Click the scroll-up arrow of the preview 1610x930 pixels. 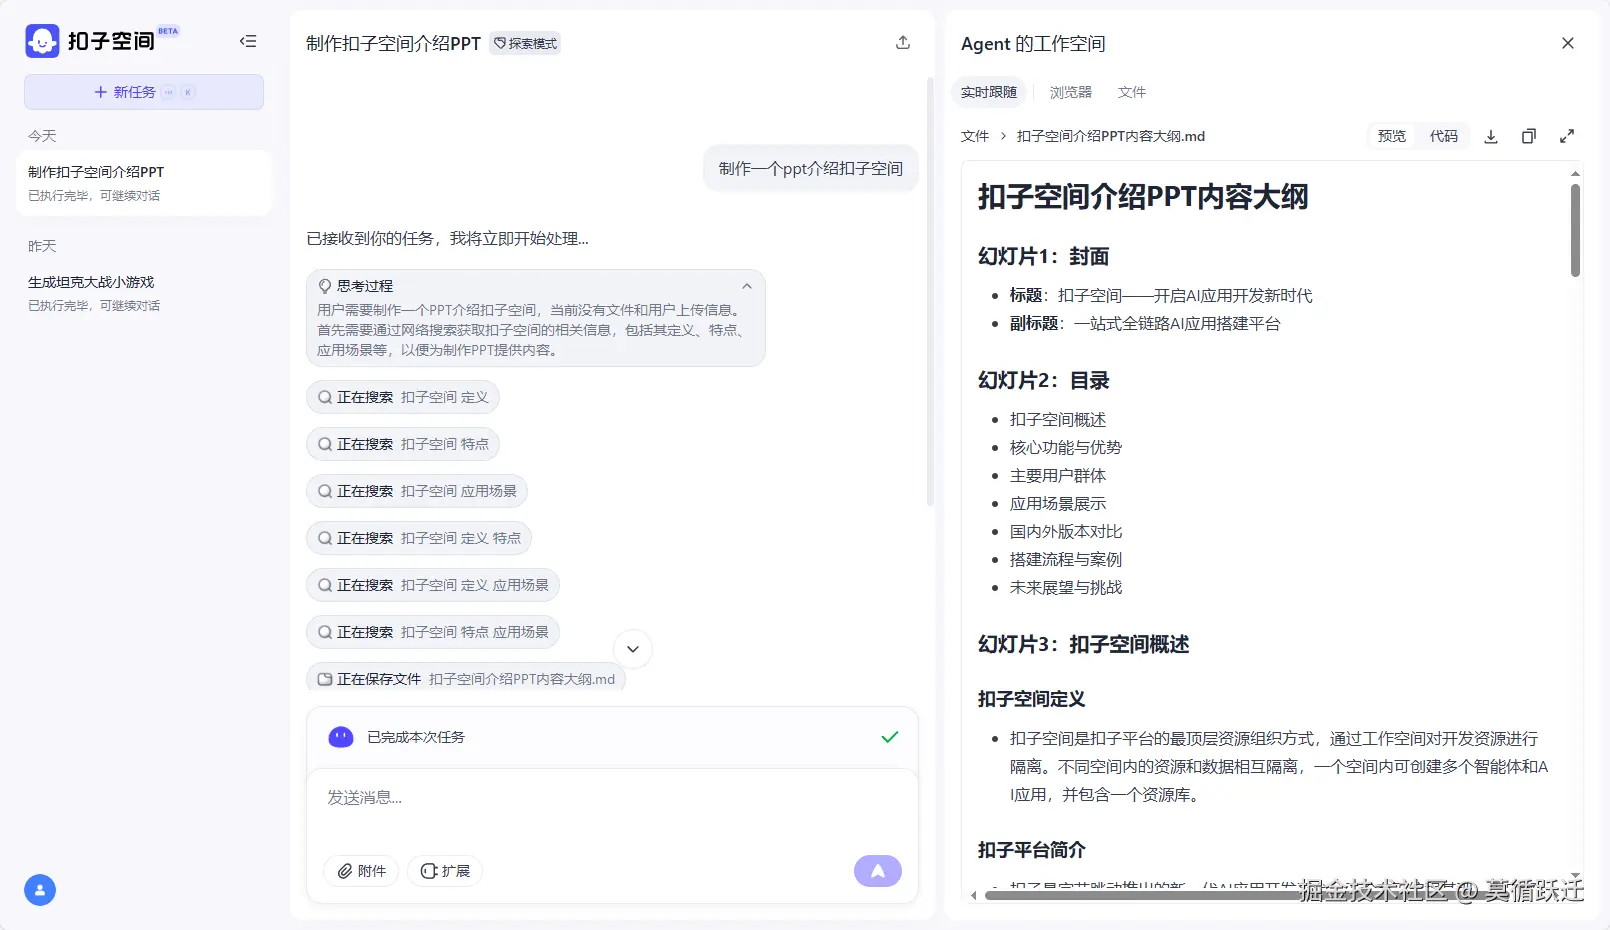1575,174
